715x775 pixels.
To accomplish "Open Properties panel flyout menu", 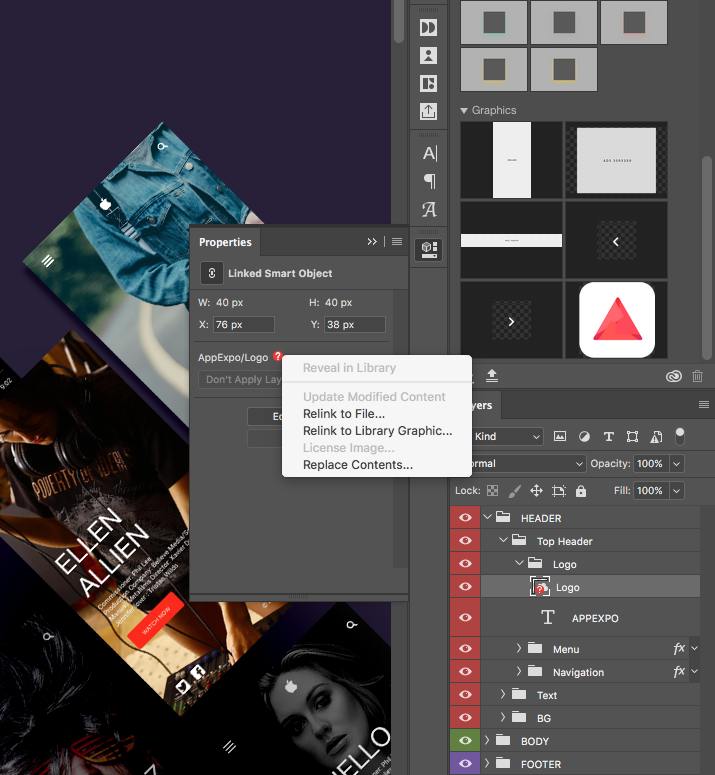I will [397, 242].
